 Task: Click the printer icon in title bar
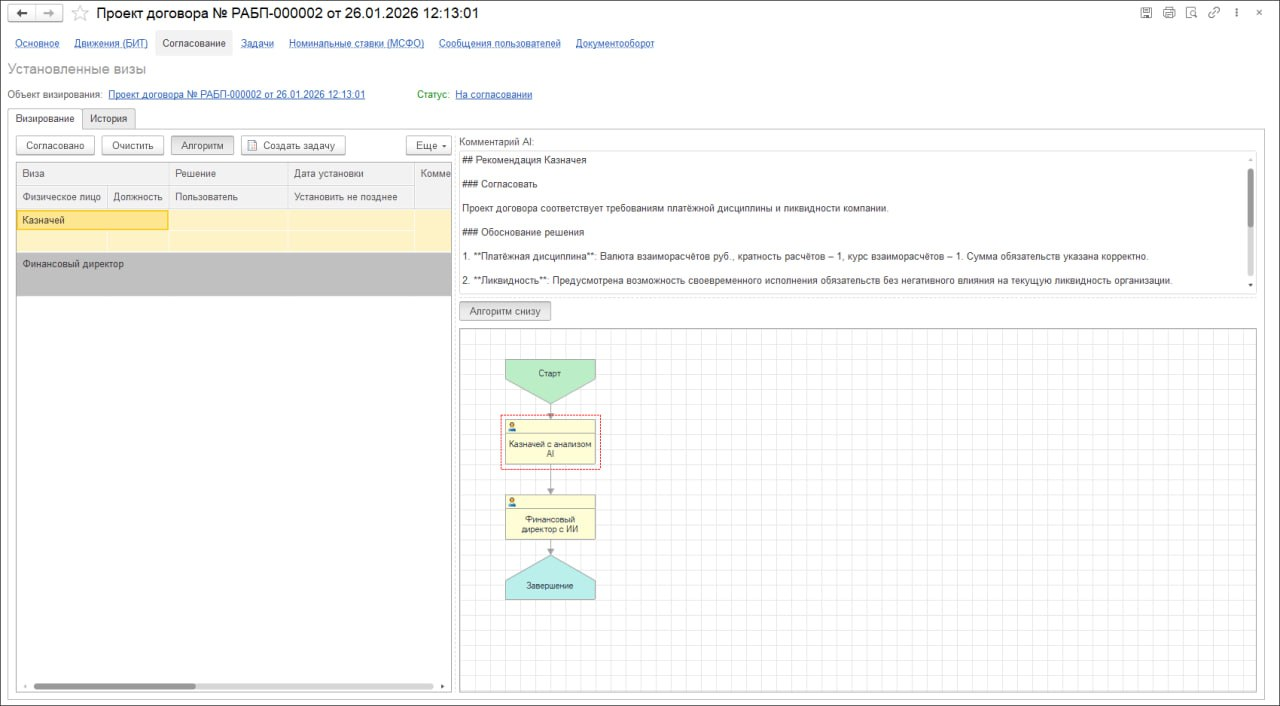point(1169,13)
